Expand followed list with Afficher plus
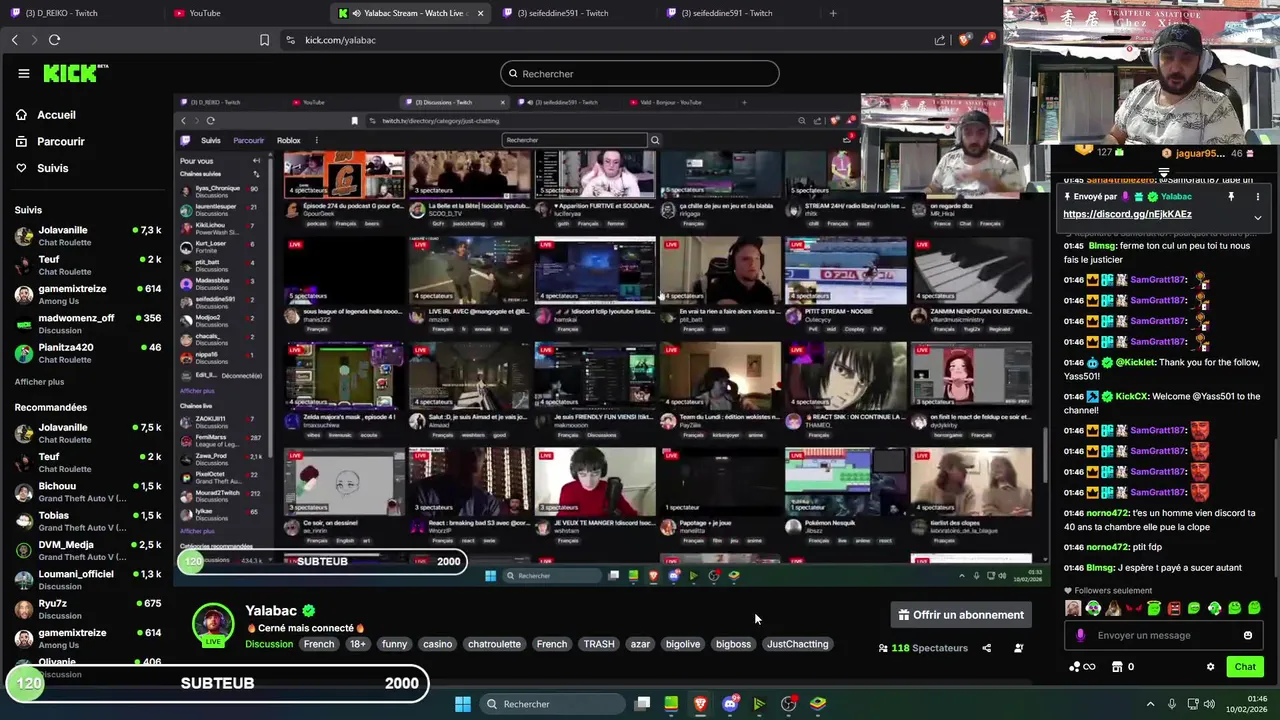This screenshot has height=720, width=1280. 39,382
